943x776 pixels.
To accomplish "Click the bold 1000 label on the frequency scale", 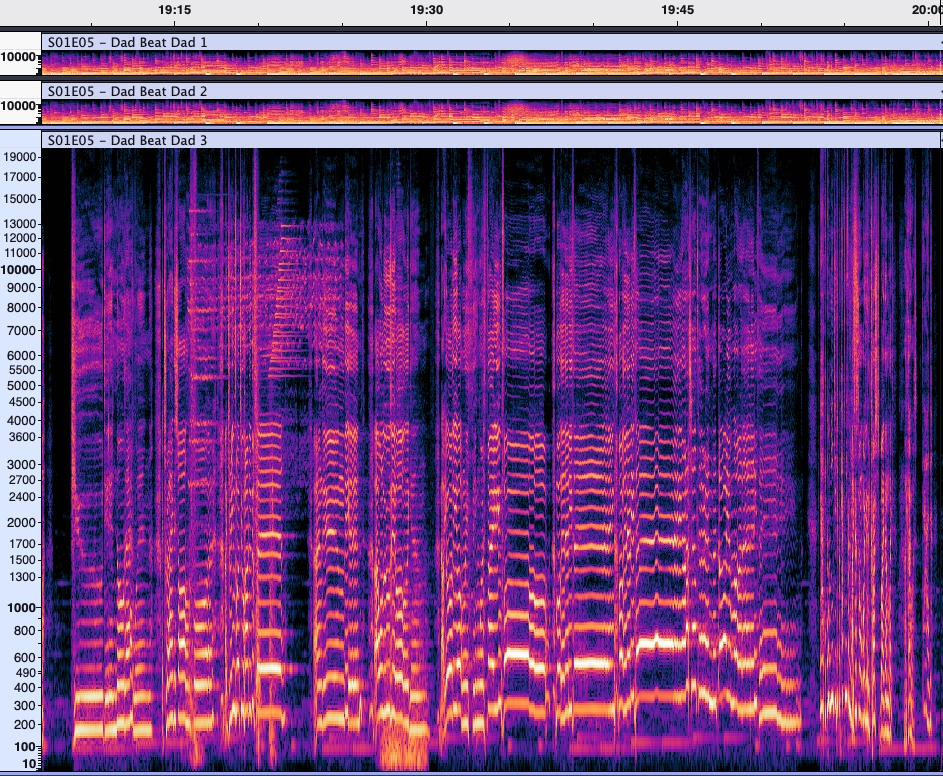I will 22,607.
